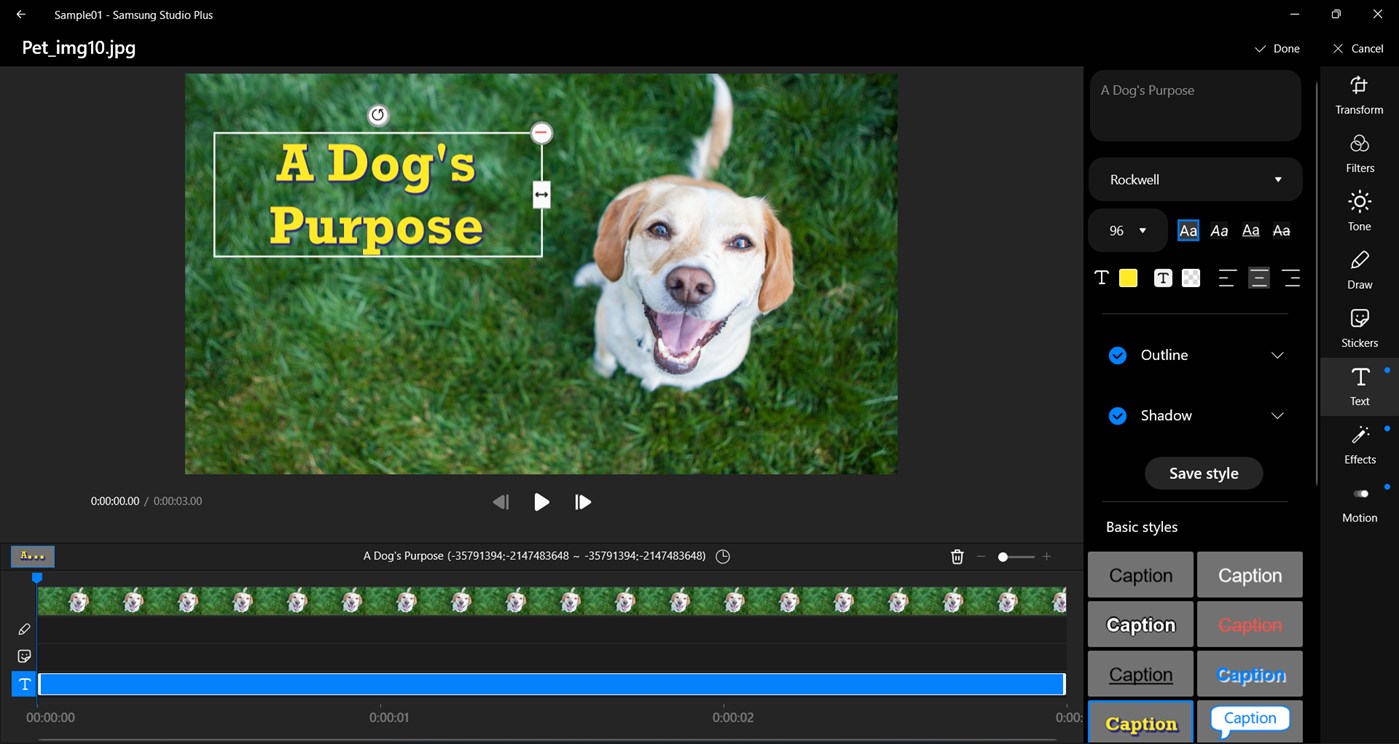The height and width of the screenshot is (744, 1399).
Task: Discard edits with the Cancel button
Action: pyautogui.click(x=1358, y=48)
